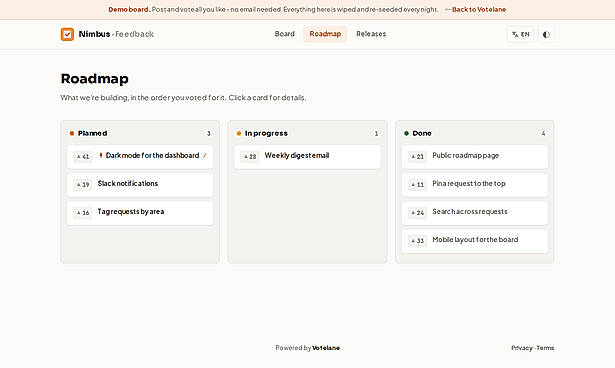This screenshot has width=615, height=368.
Task: Follow the Back to Votelane link
Action: [475, 9]
